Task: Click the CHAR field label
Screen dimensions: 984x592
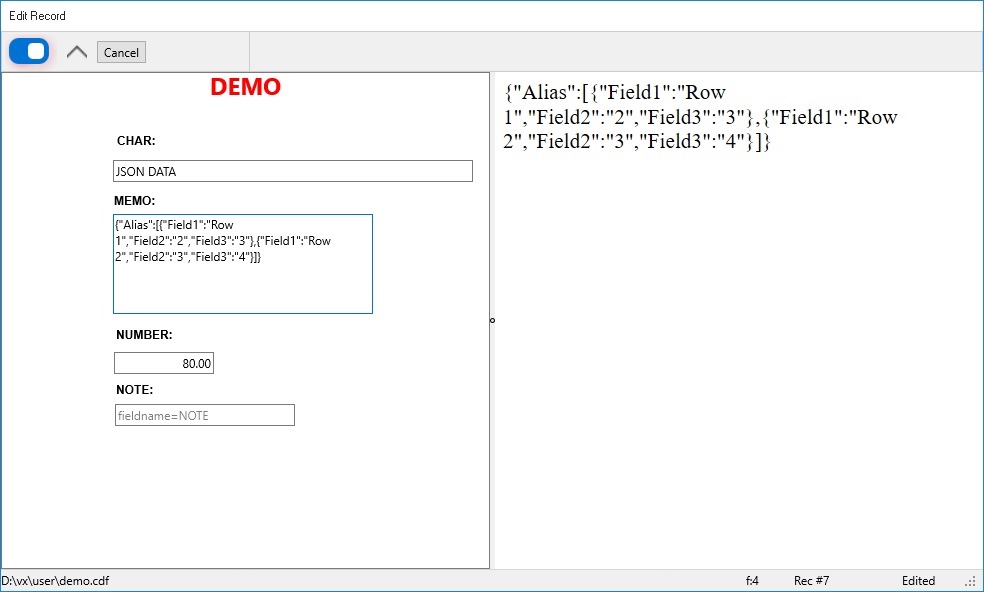Action: coord(135,140)
